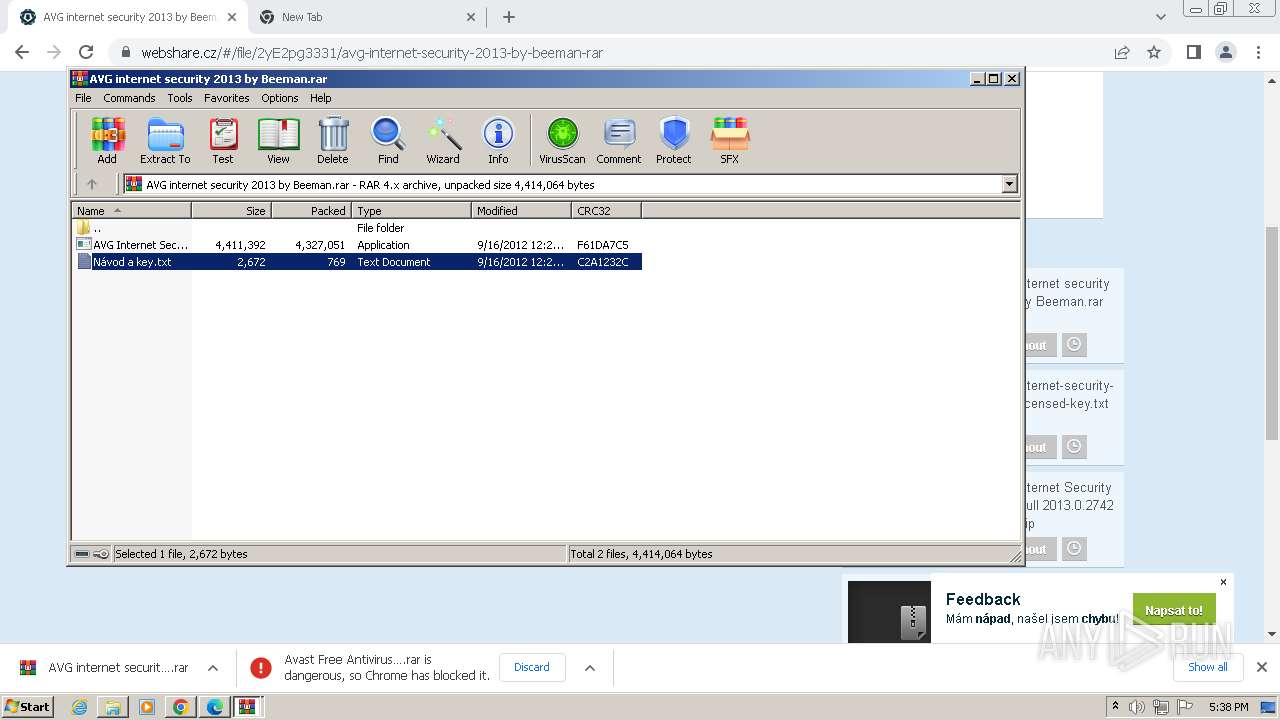Click clock icon beside Beeman.rar result
1280x720 pixels.
pos(1074,345)
